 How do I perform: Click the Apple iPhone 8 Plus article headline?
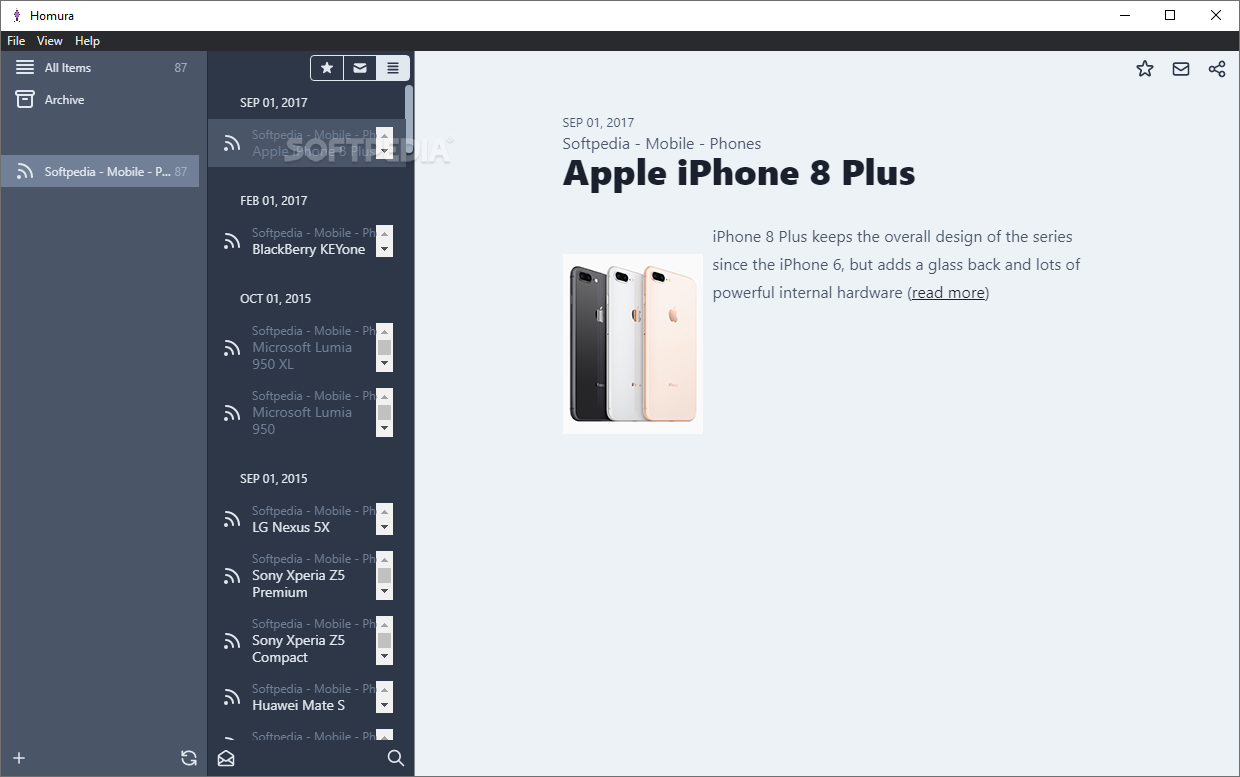739,173
